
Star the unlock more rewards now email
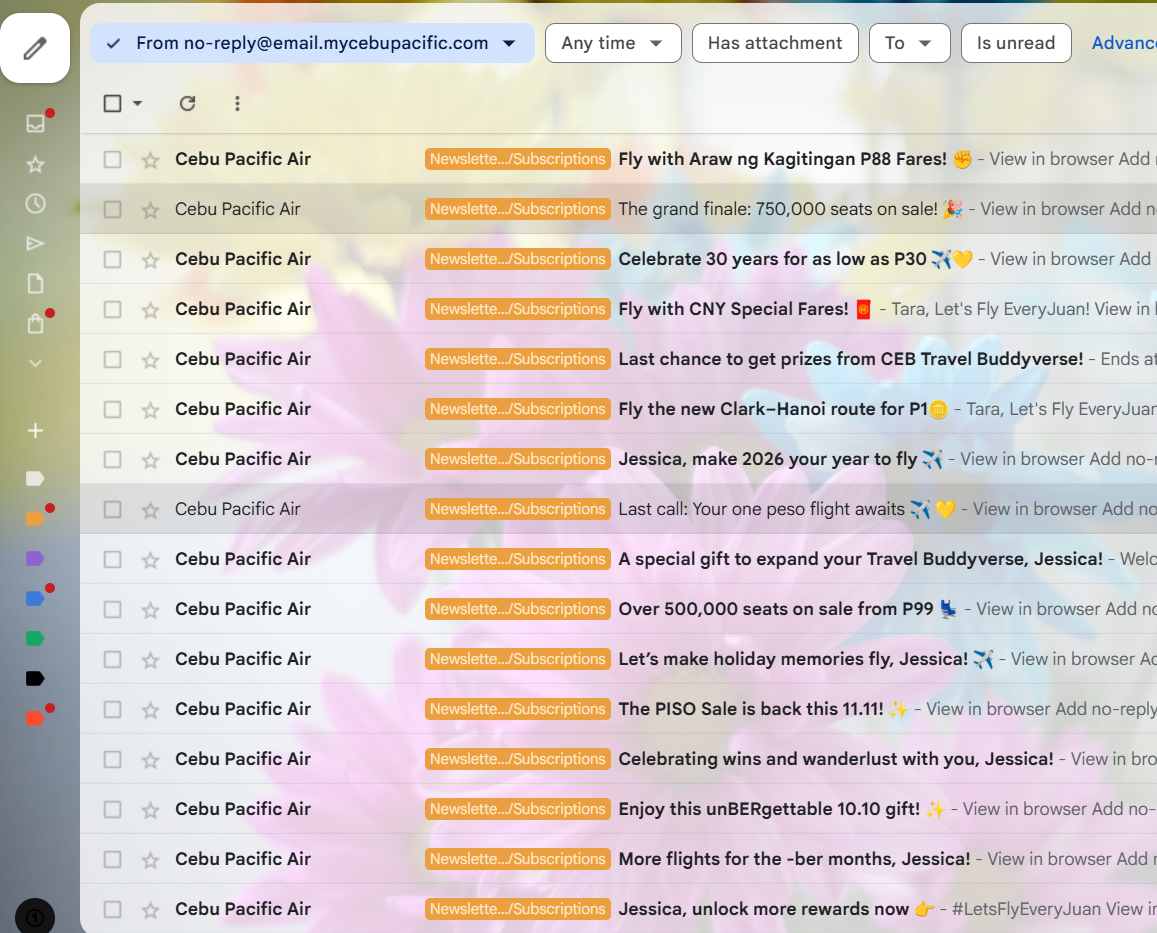151,909
